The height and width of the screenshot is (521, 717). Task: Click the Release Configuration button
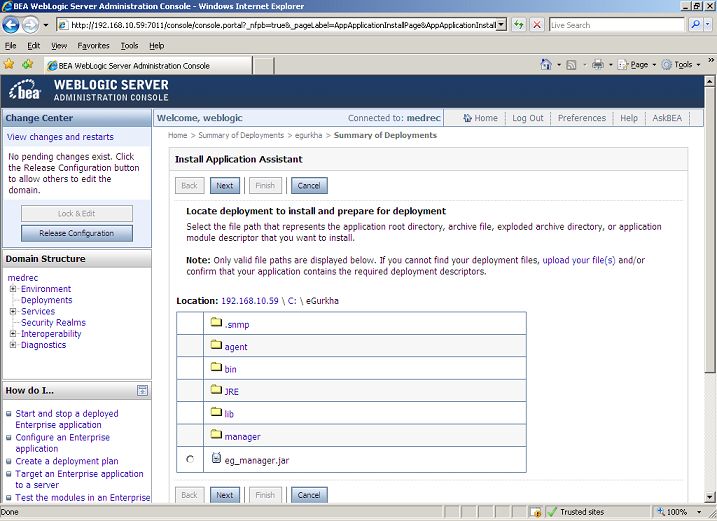pyautogui.click(x=77, y=233)
